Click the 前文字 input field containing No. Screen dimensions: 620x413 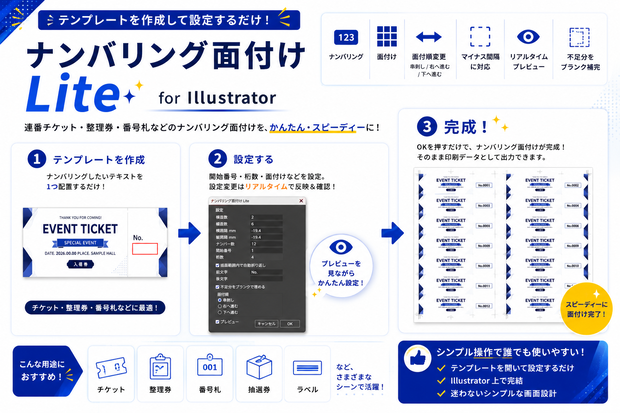tap(266, 272)
